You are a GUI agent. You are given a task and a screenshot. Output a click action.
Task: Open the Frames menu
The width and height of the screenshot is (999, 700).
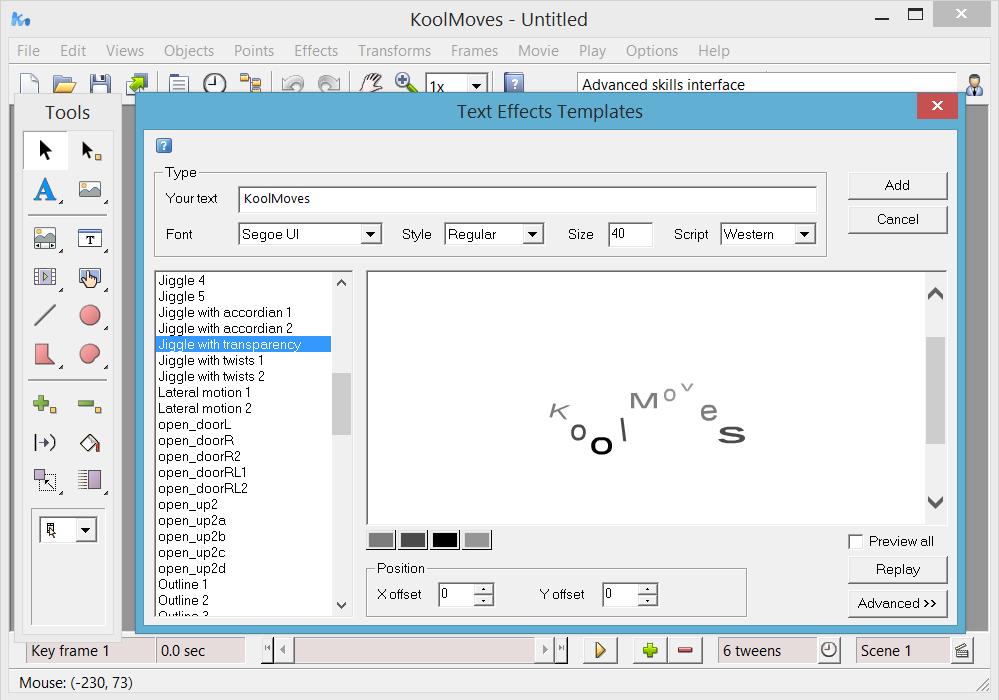[475, 51]
